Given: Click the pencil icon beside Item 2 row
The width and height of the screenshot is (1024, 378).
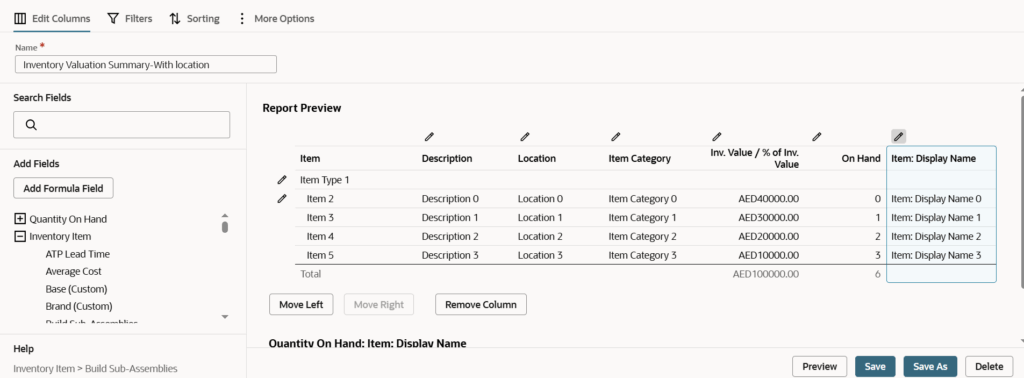Looking at the screenshot, I should 281,198.
